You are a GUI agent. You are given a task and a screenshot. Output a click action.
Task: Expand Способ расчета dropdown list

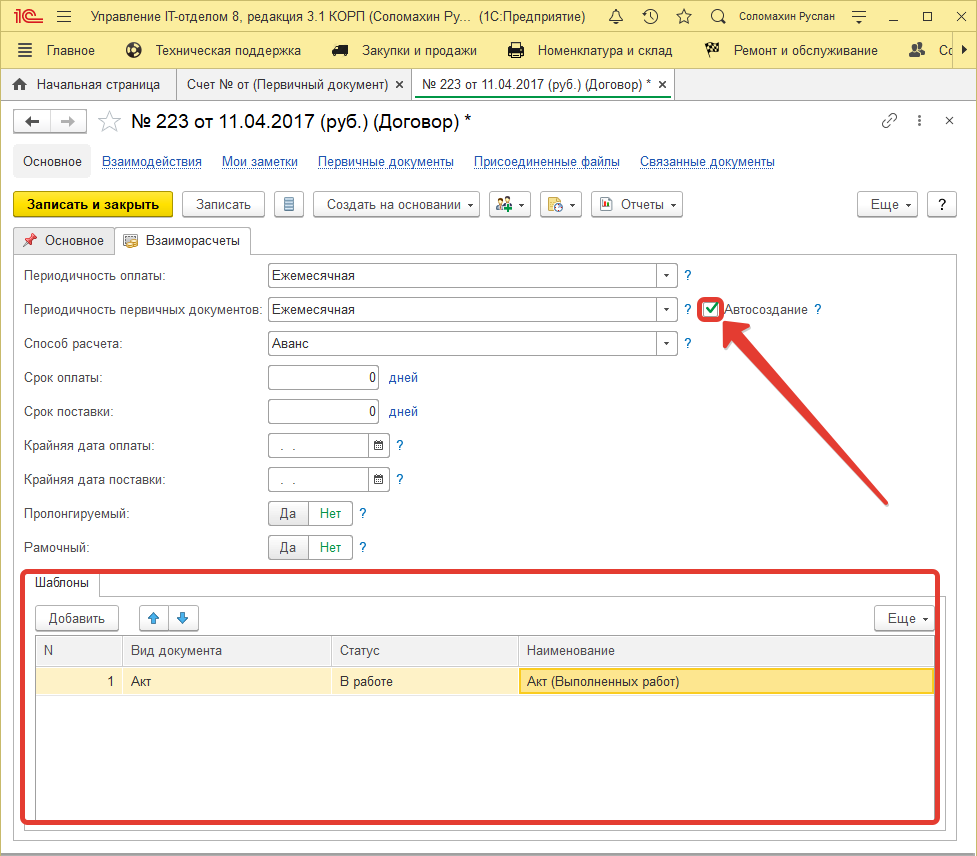tap(666, 344)
